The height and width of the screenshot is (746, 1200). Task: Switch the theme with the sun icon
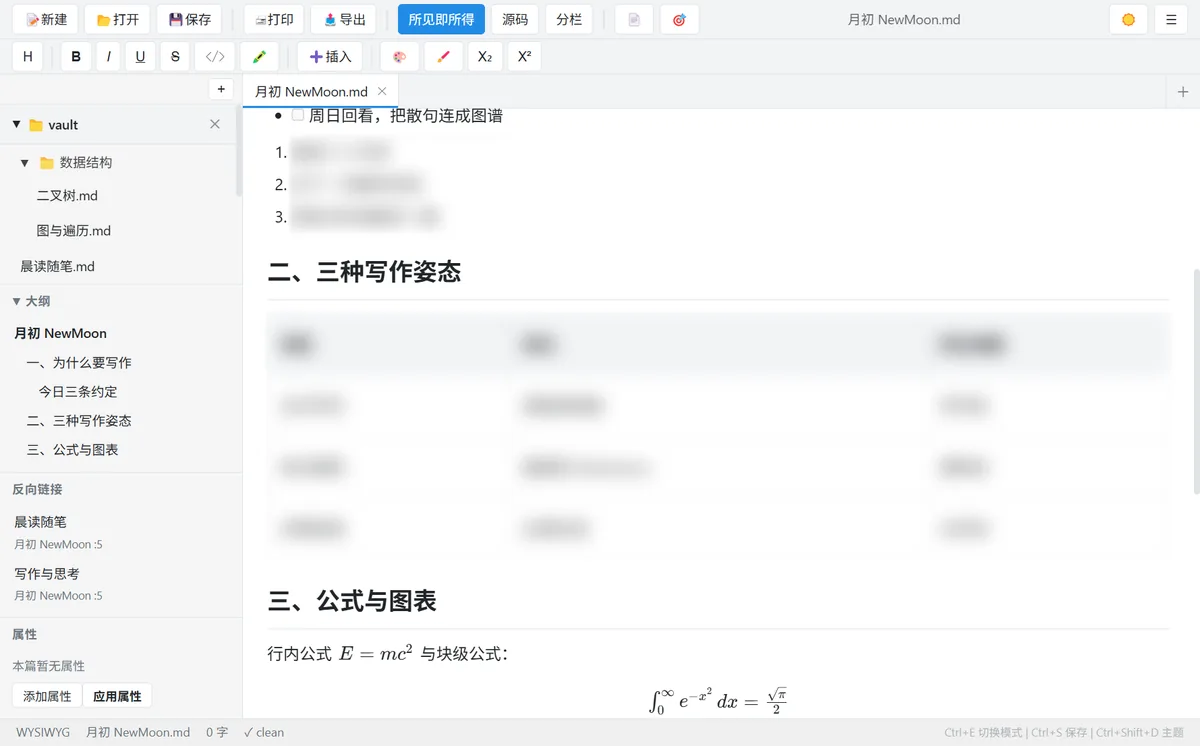pos(1129,19)
